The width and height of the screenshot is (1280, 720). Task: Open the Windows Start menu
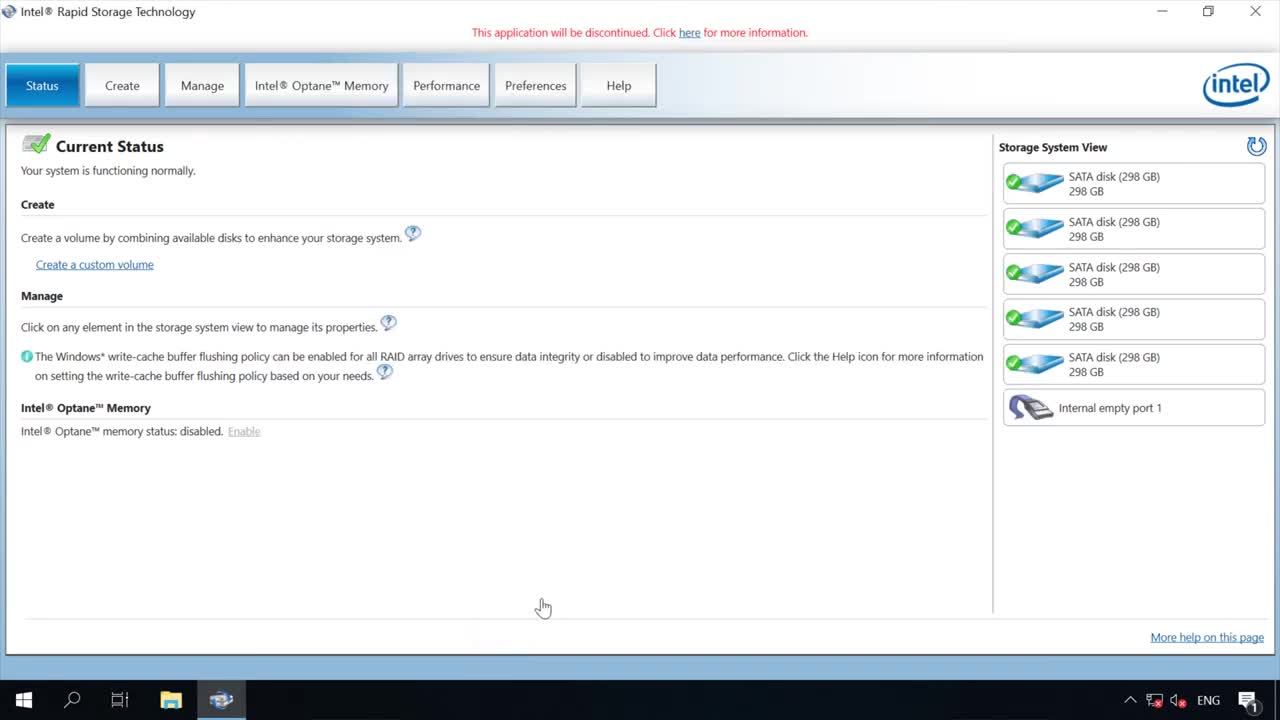click(x=24, y=700)
